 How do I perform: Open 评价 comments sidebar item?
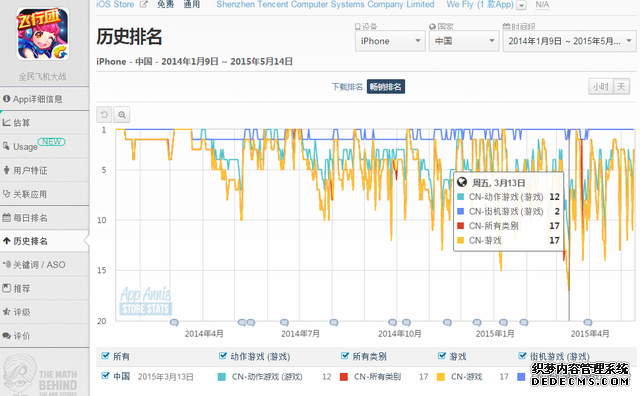coord(44,336)
